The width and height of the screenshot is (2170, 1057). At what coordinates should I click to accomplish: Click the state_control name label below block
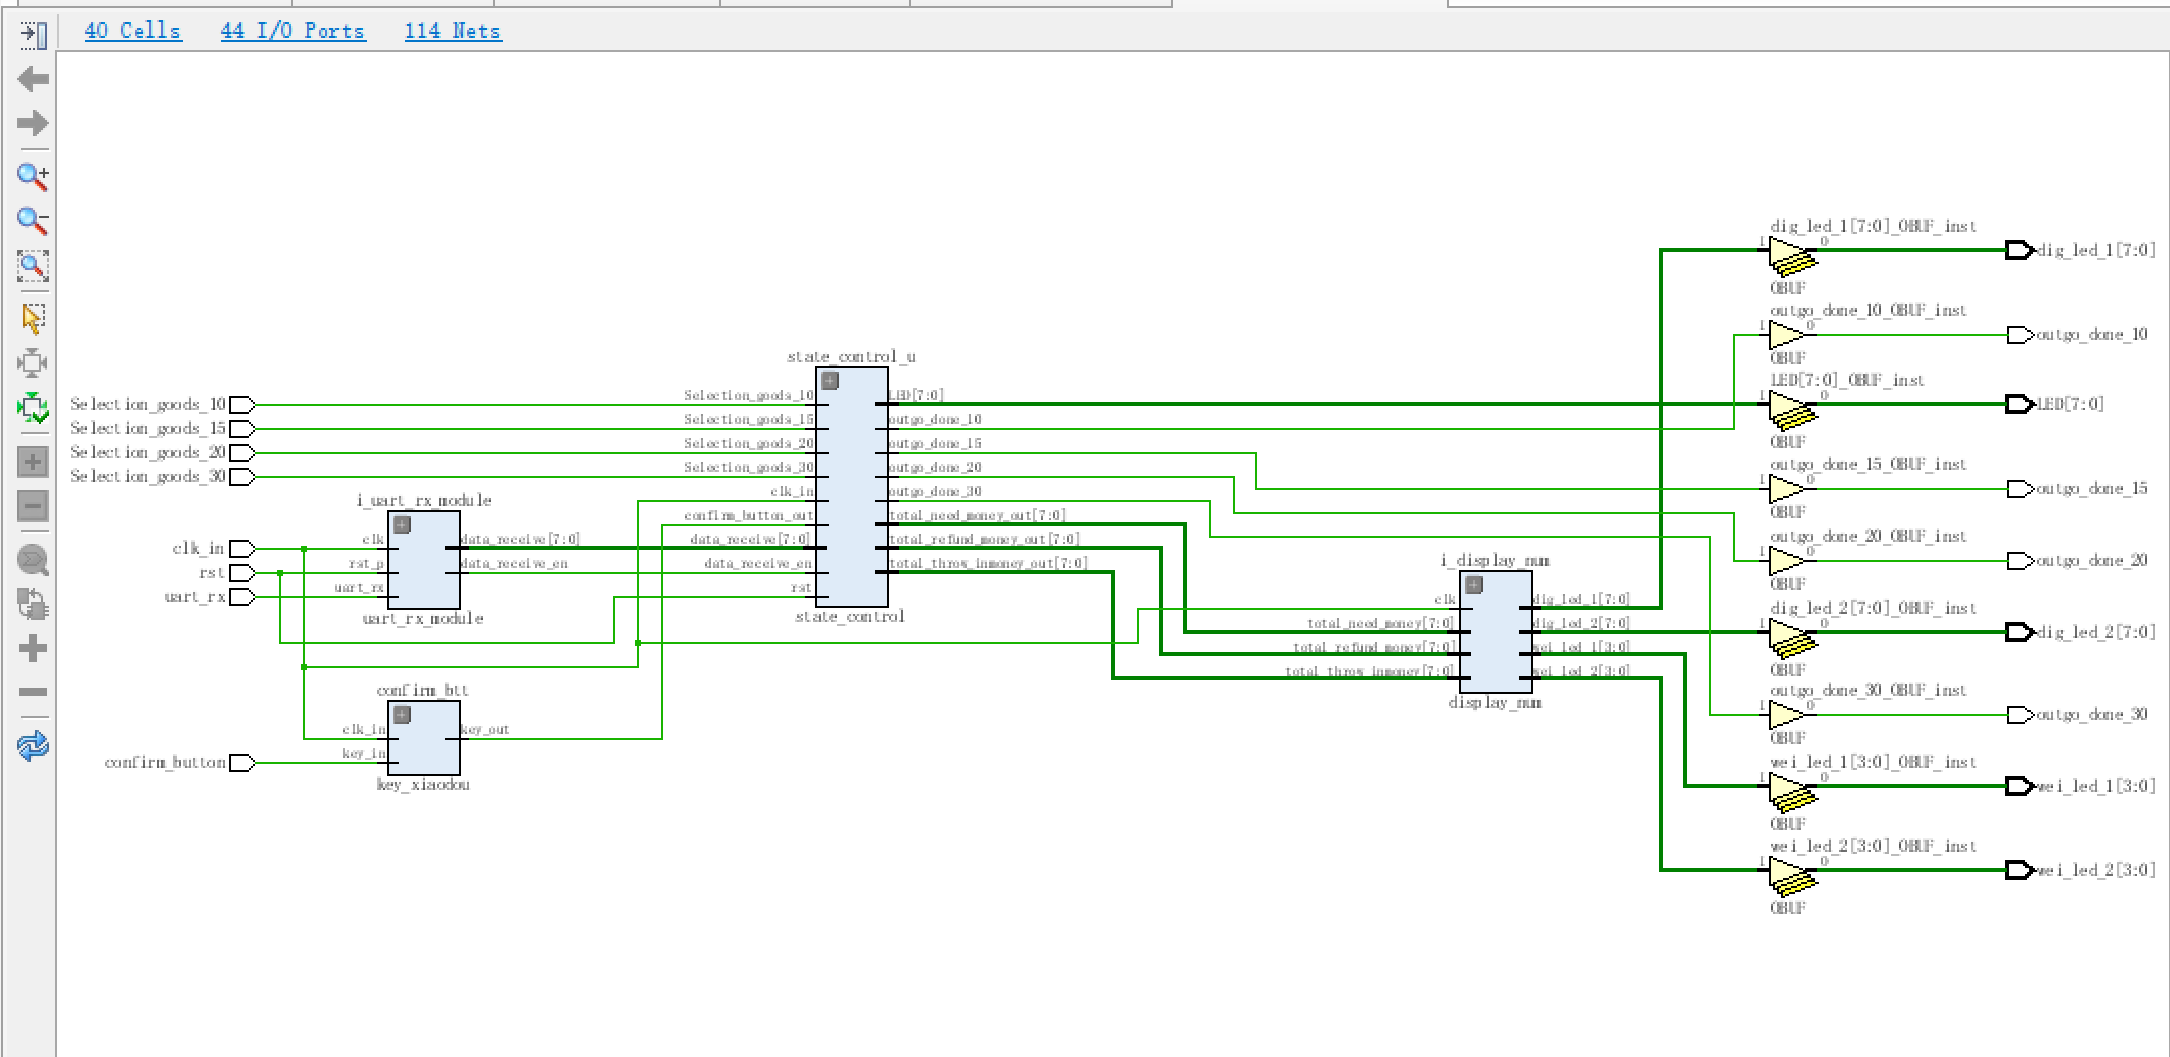pyautogui.click(x=850, y=616)
